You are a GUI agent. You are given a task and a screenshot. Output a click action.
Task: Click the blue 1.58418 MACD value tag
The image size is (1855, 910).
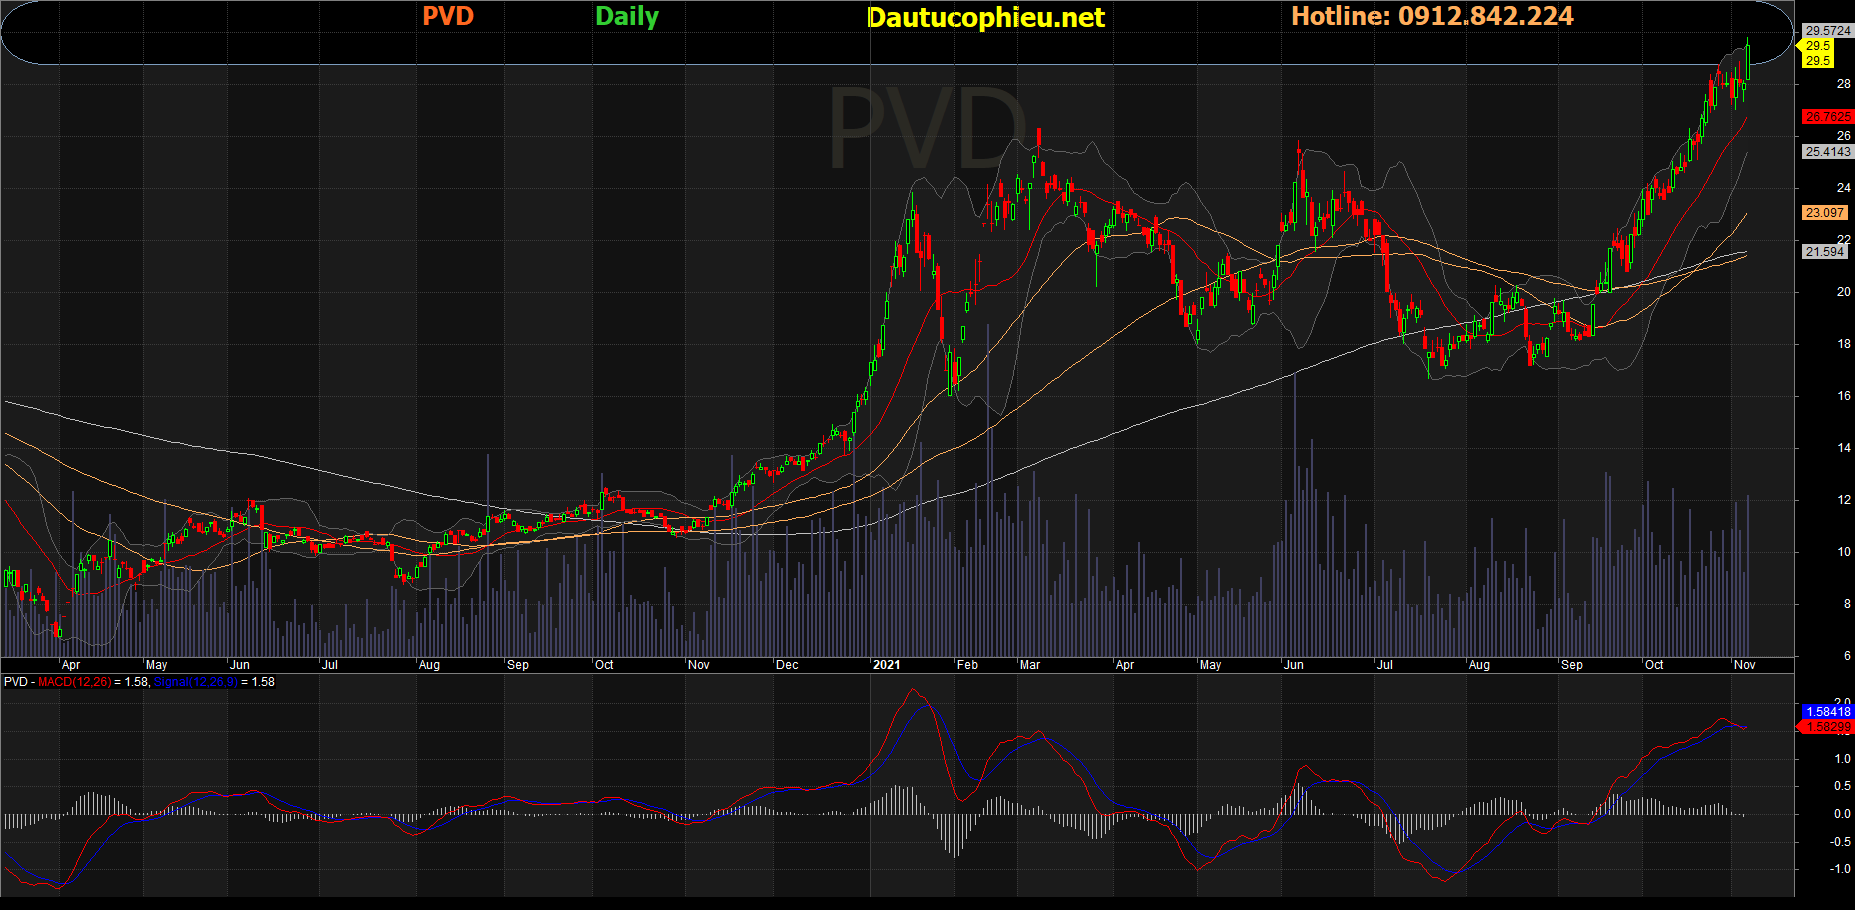[1827, 712]
